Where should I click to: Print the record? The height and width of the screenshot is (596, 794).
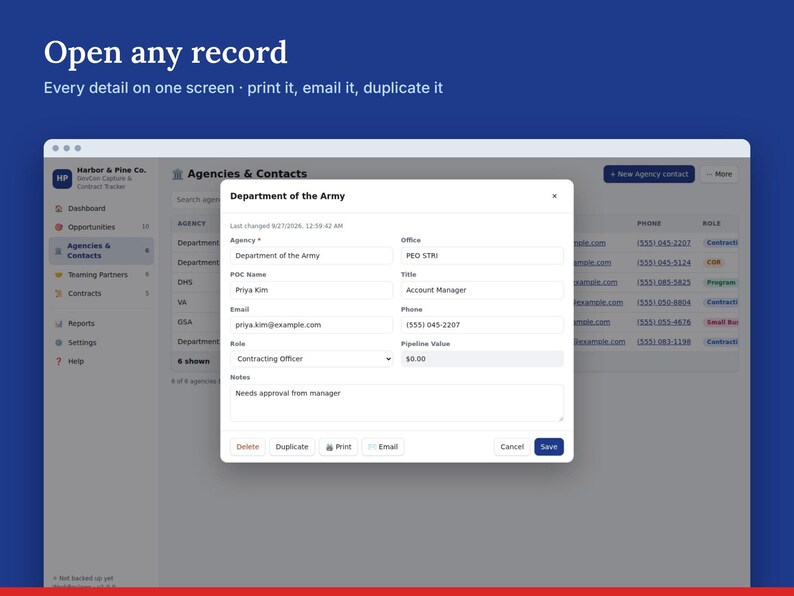(338, 447)
